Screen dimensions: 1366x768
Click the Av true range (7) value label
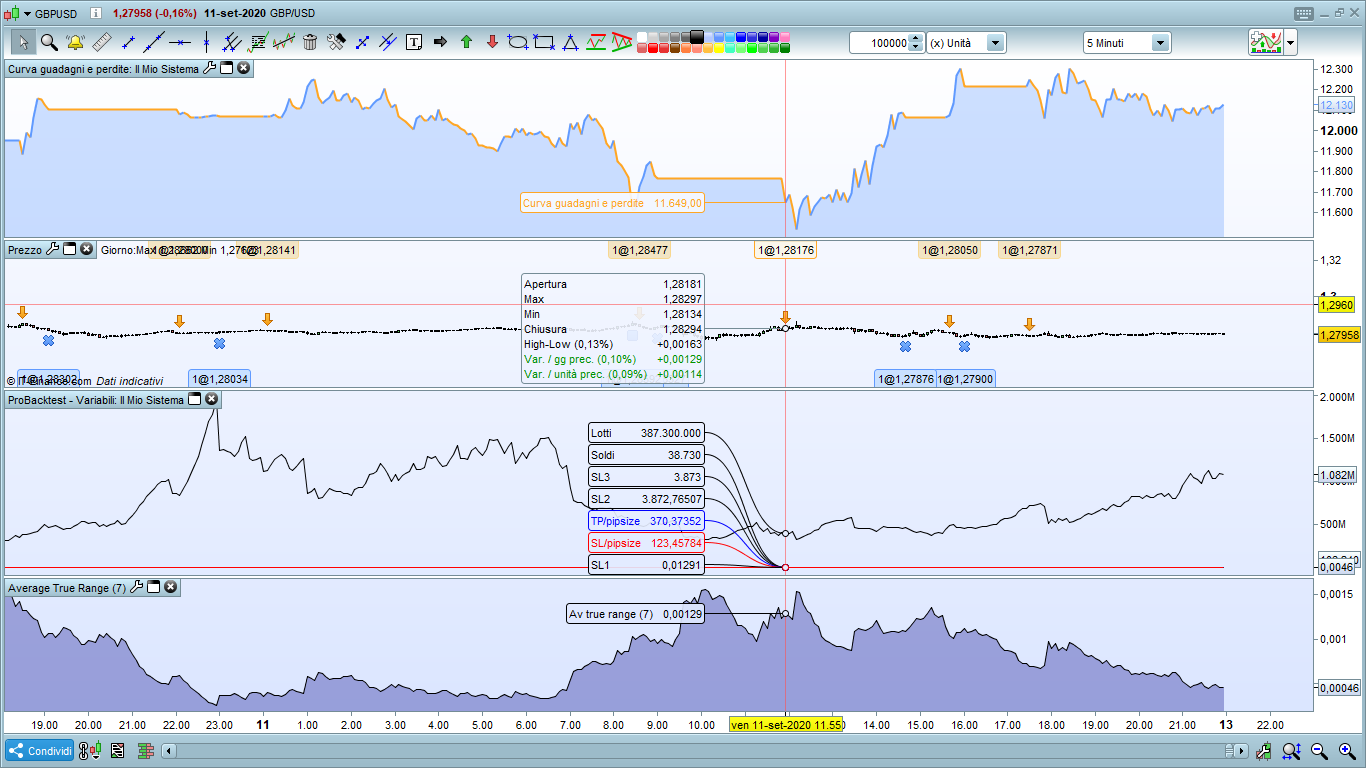(635, 614)
